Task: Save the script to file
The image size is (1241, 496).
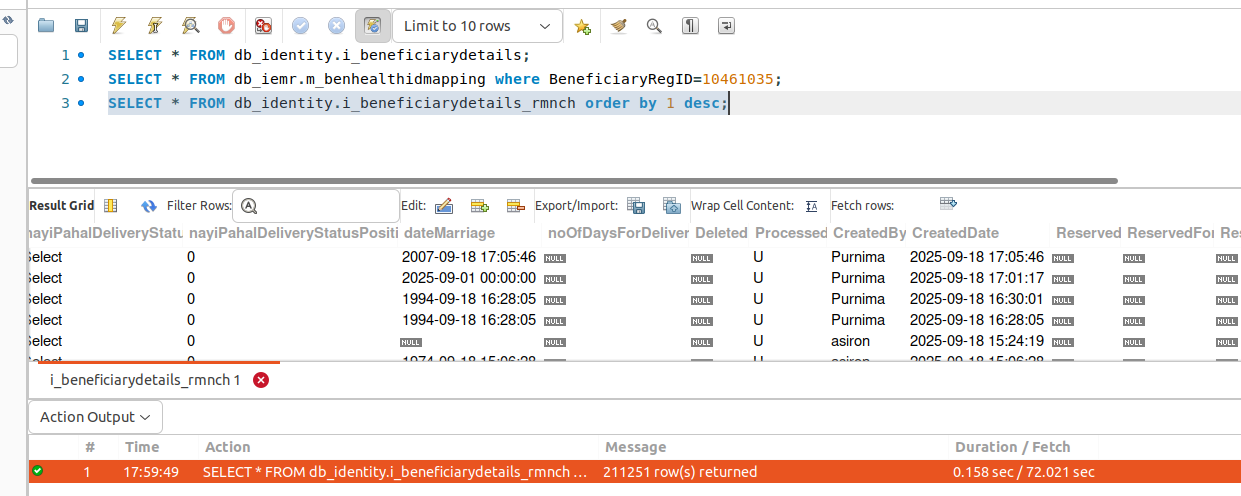Action: tap(81, 26)
